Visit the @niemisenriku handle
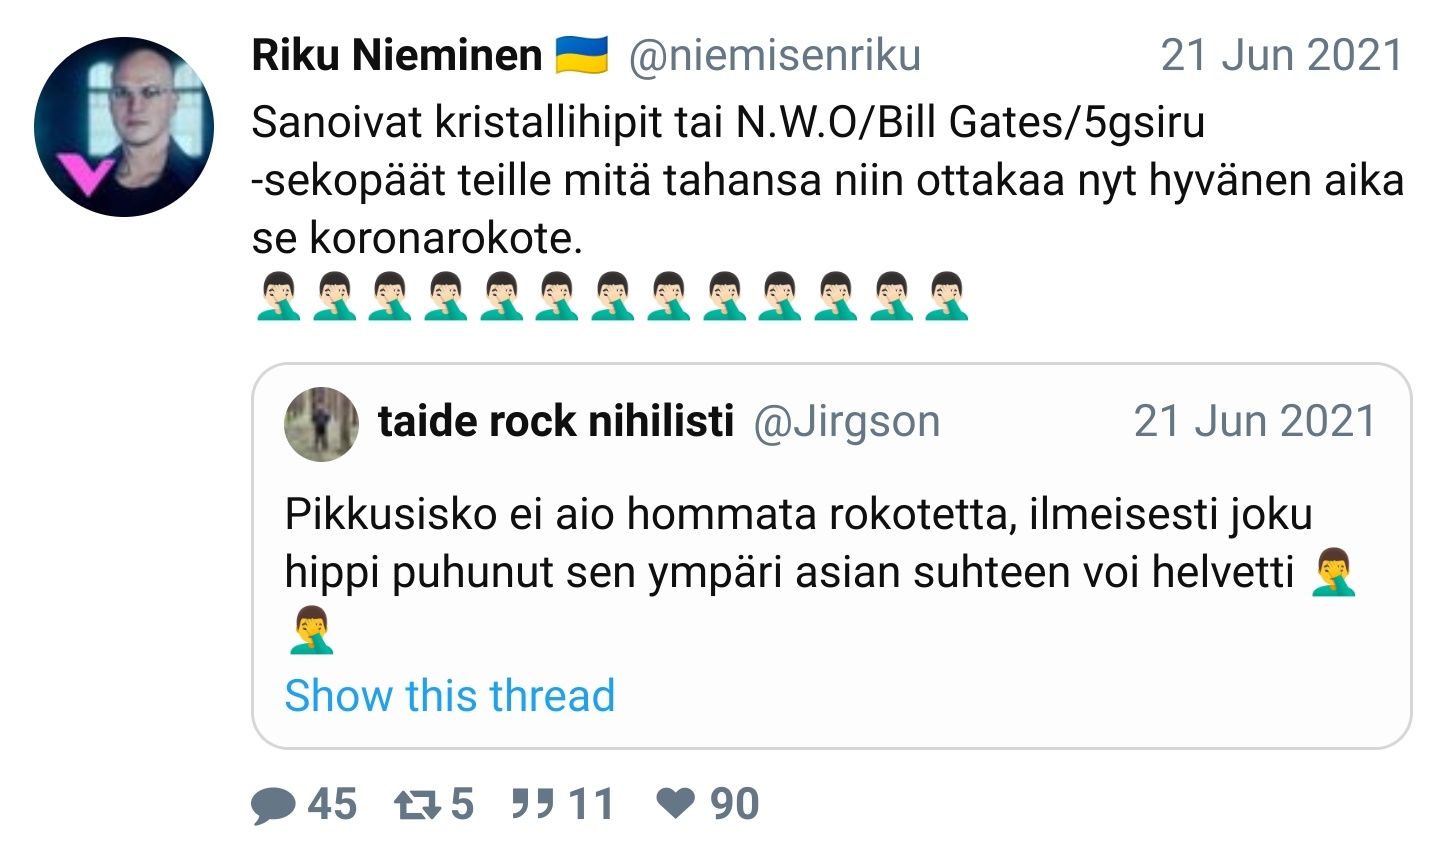Image resolution: width=1440 pixels, height=859 pixels. click(x=774, y=55)
